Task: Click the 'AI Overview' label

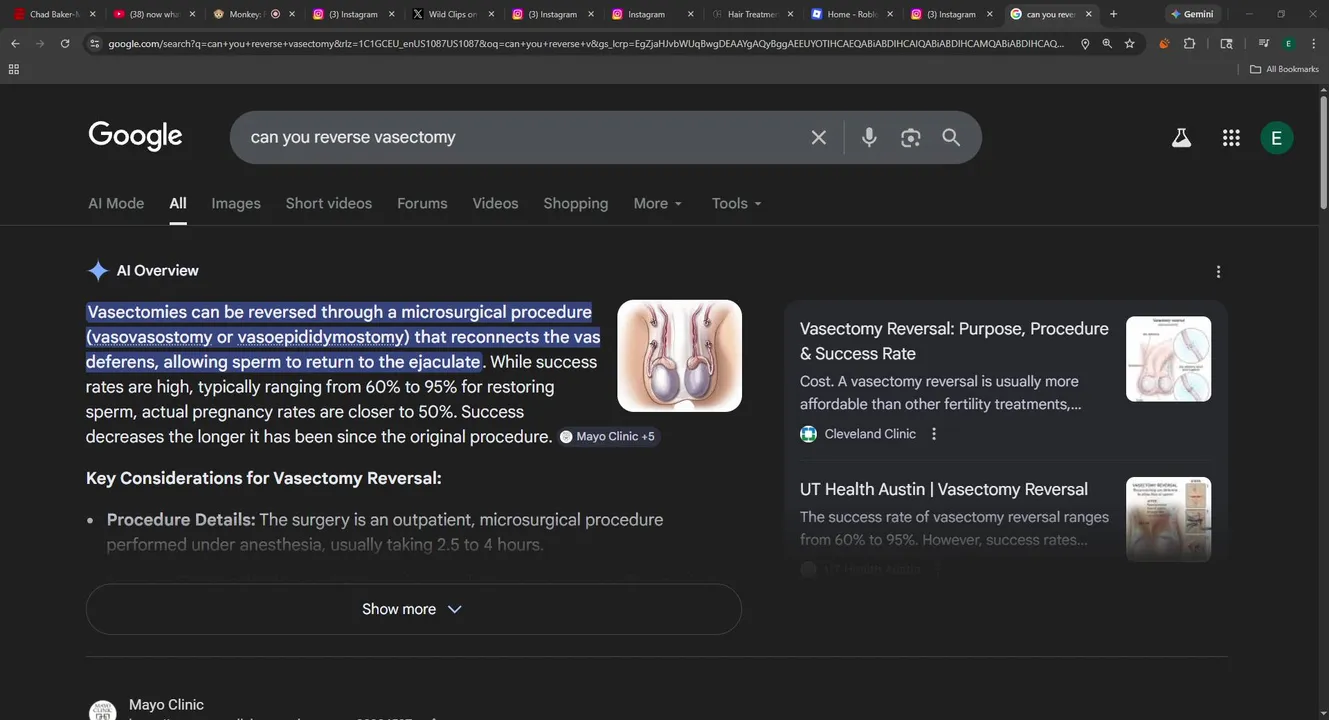Action: (x=157, y=271)
